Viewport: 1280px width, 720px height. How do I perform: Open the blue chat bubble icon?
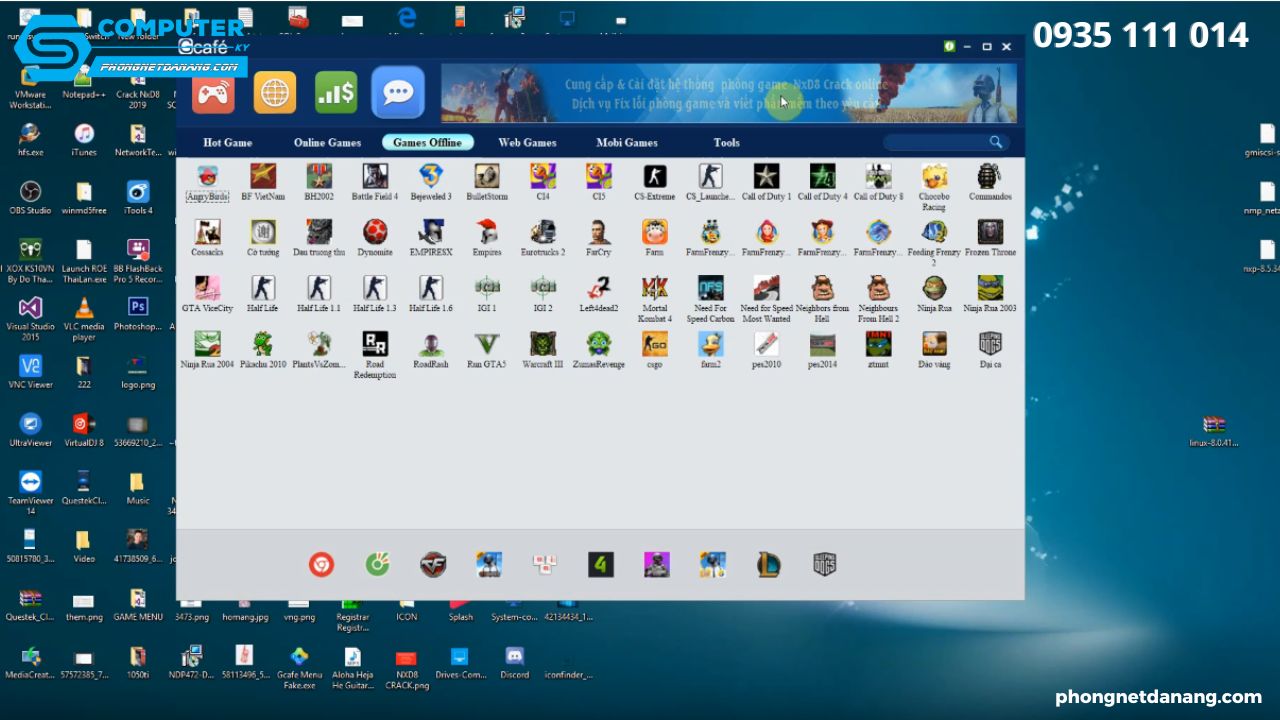point(398,93)
